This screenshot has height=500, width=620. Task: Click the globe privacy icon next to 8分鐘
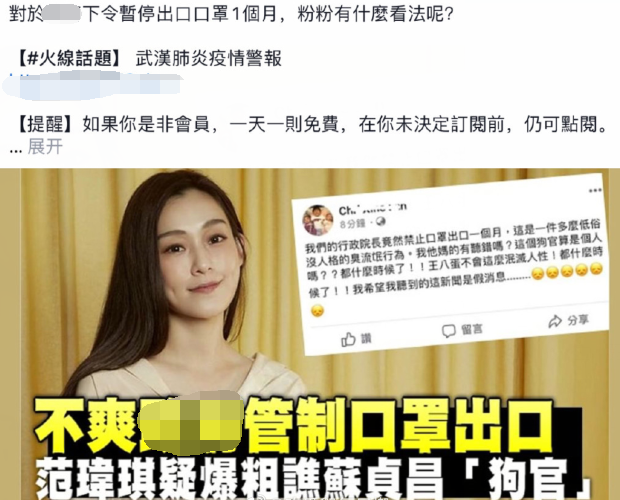381,221
